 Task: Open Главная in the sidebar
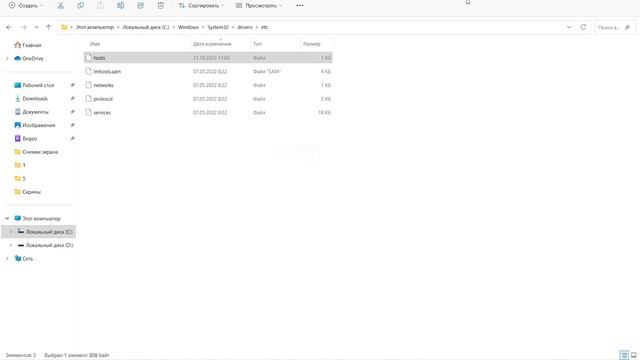coord(28,45)
